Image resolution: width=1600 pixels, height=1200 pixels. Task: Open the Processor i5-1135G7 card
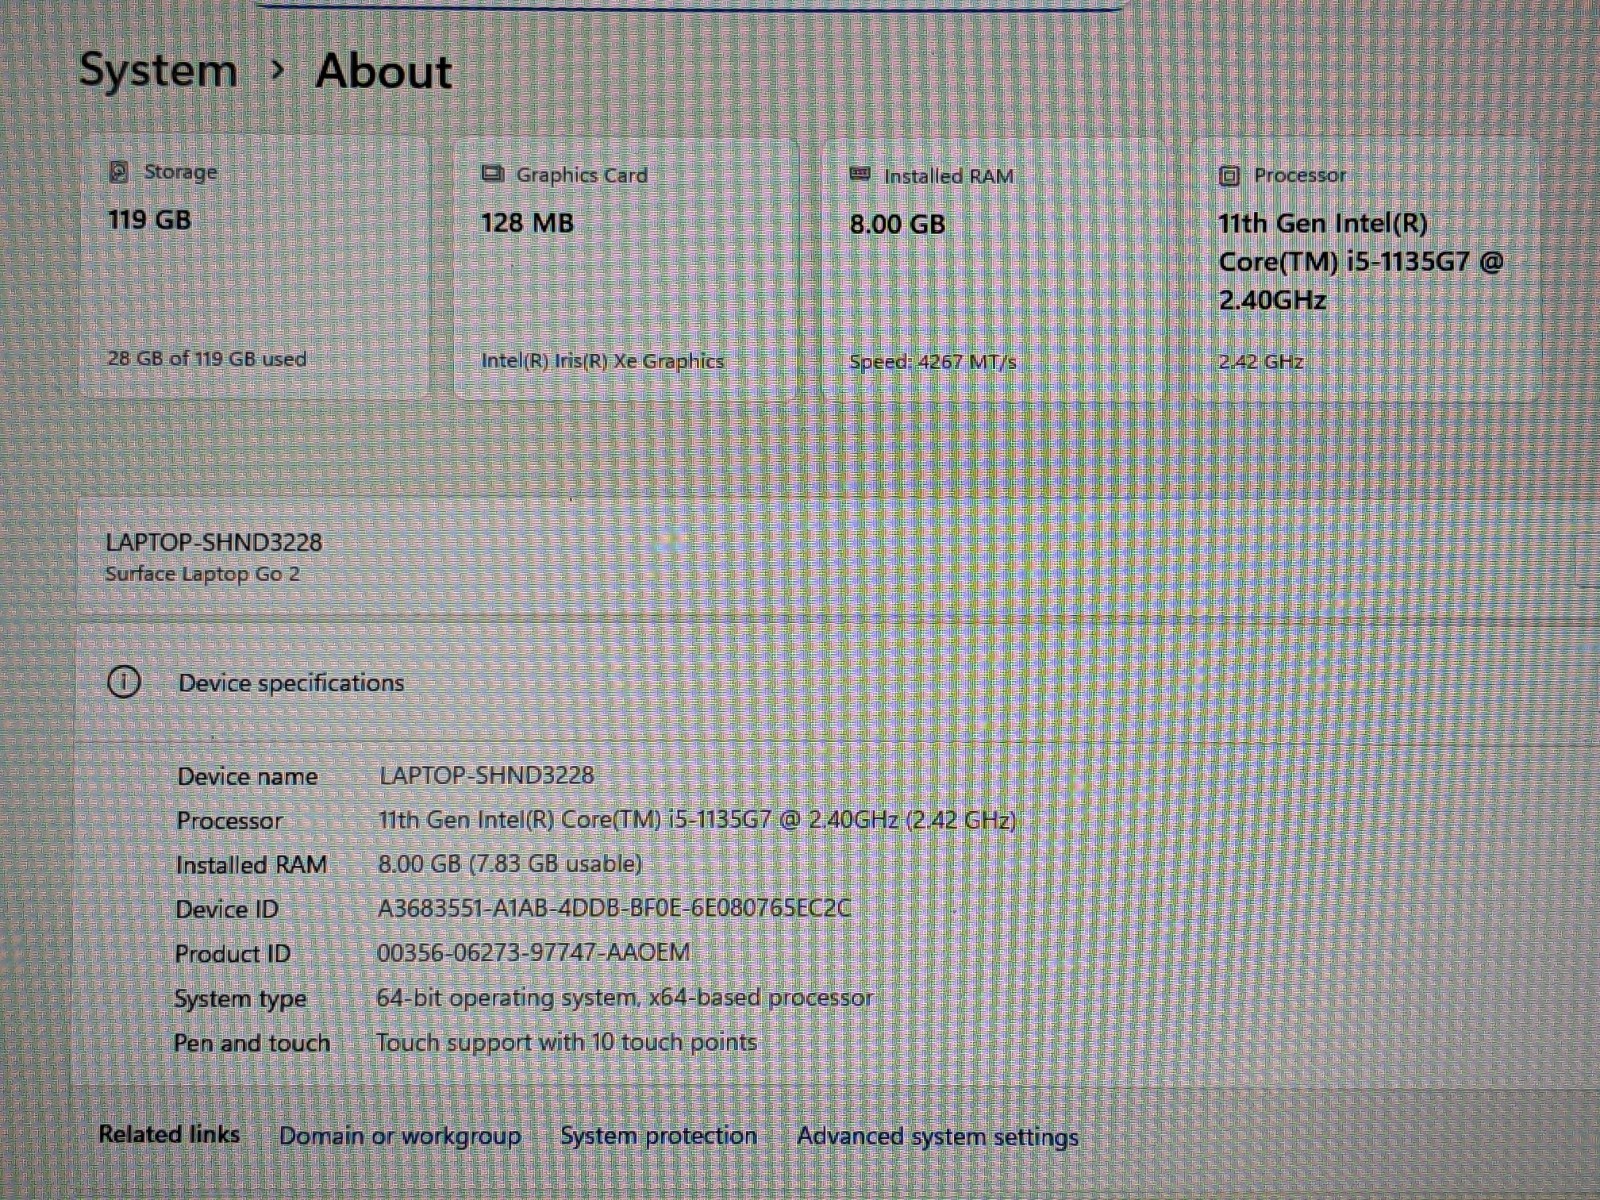click(x=1364, y=271)
